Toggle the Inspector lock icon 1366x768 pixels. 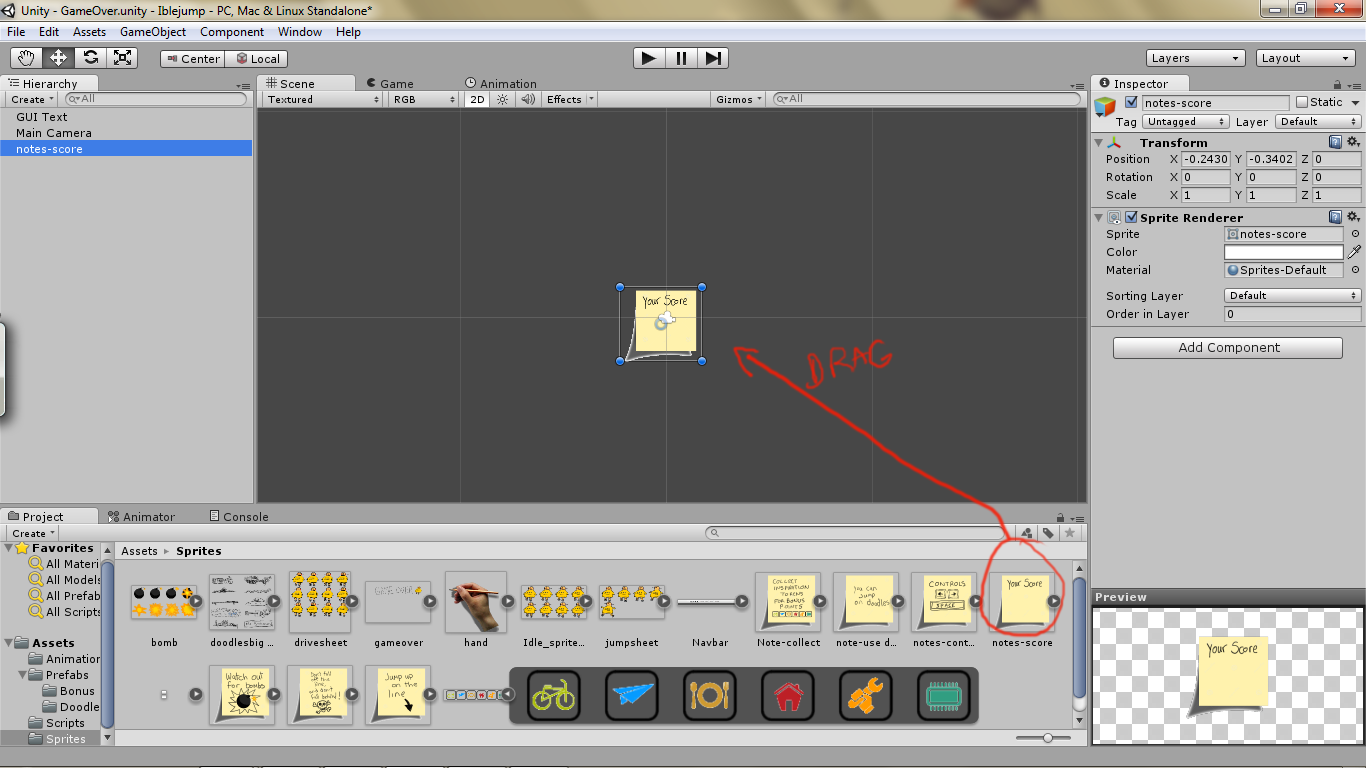(1338, 85)
